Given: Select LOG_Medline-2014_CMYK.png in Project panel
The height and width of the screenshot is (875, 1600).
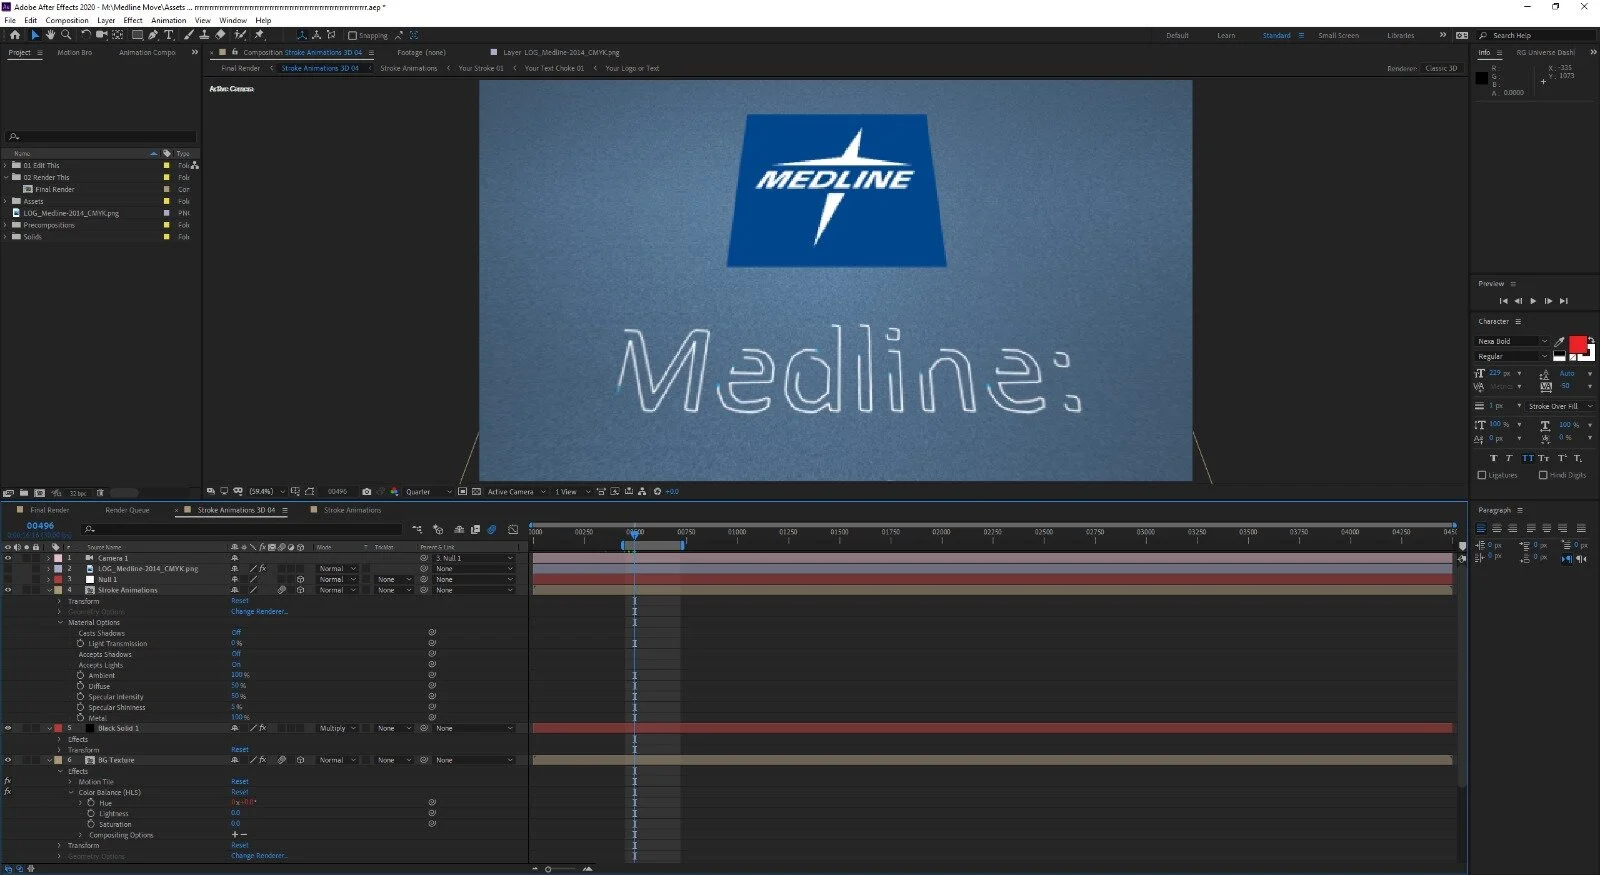Looking at the screenshot, I should (x=71, y=213).
